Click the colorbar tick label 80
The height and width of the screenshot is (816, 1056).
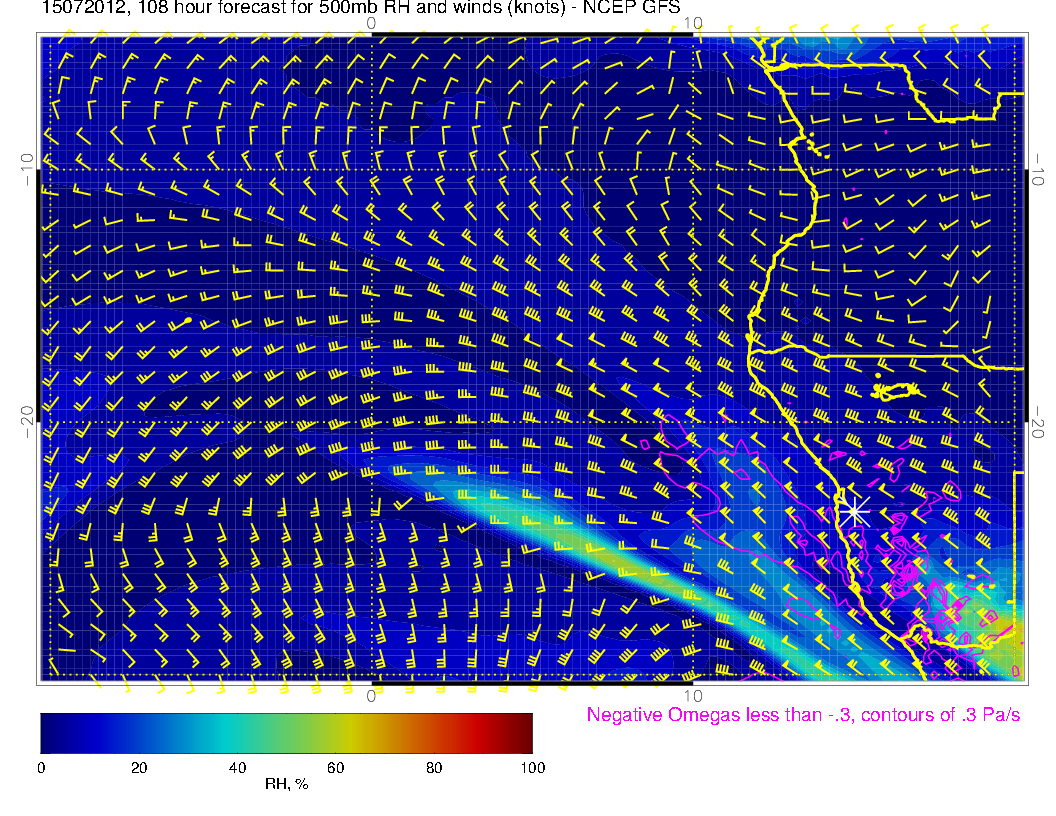tap(434, 767)
